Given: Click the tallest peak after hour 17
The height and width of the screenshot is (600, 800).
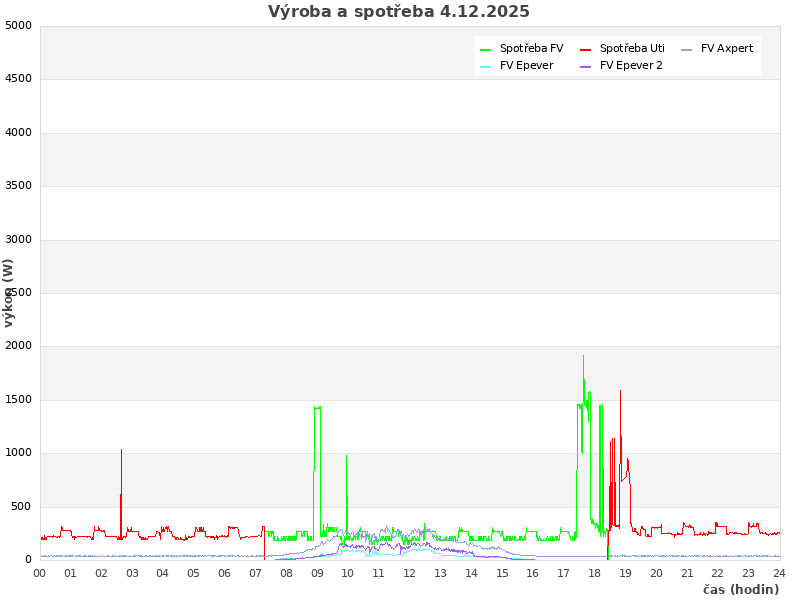Looking at the screenshot, I should point(583,357).
